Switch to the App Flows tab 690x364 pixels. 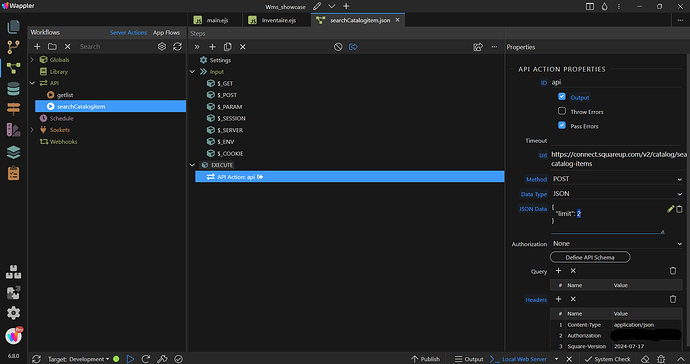pos(166,33)
